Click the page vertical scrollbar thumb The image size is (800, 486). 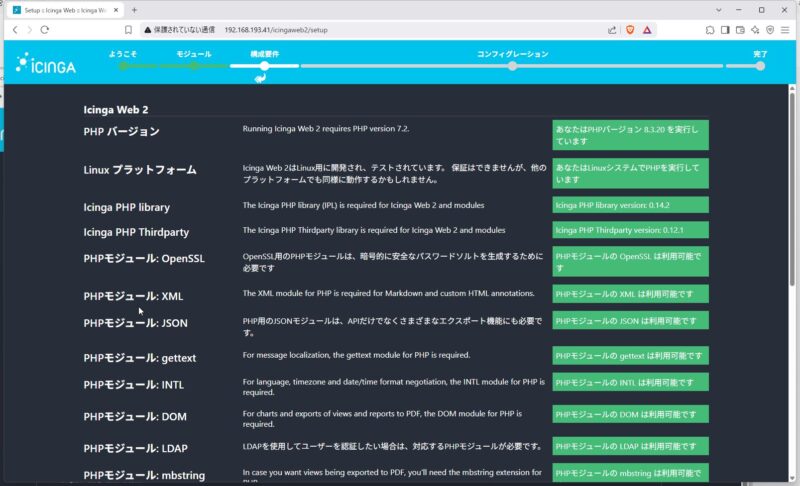(x=792, y=189)
